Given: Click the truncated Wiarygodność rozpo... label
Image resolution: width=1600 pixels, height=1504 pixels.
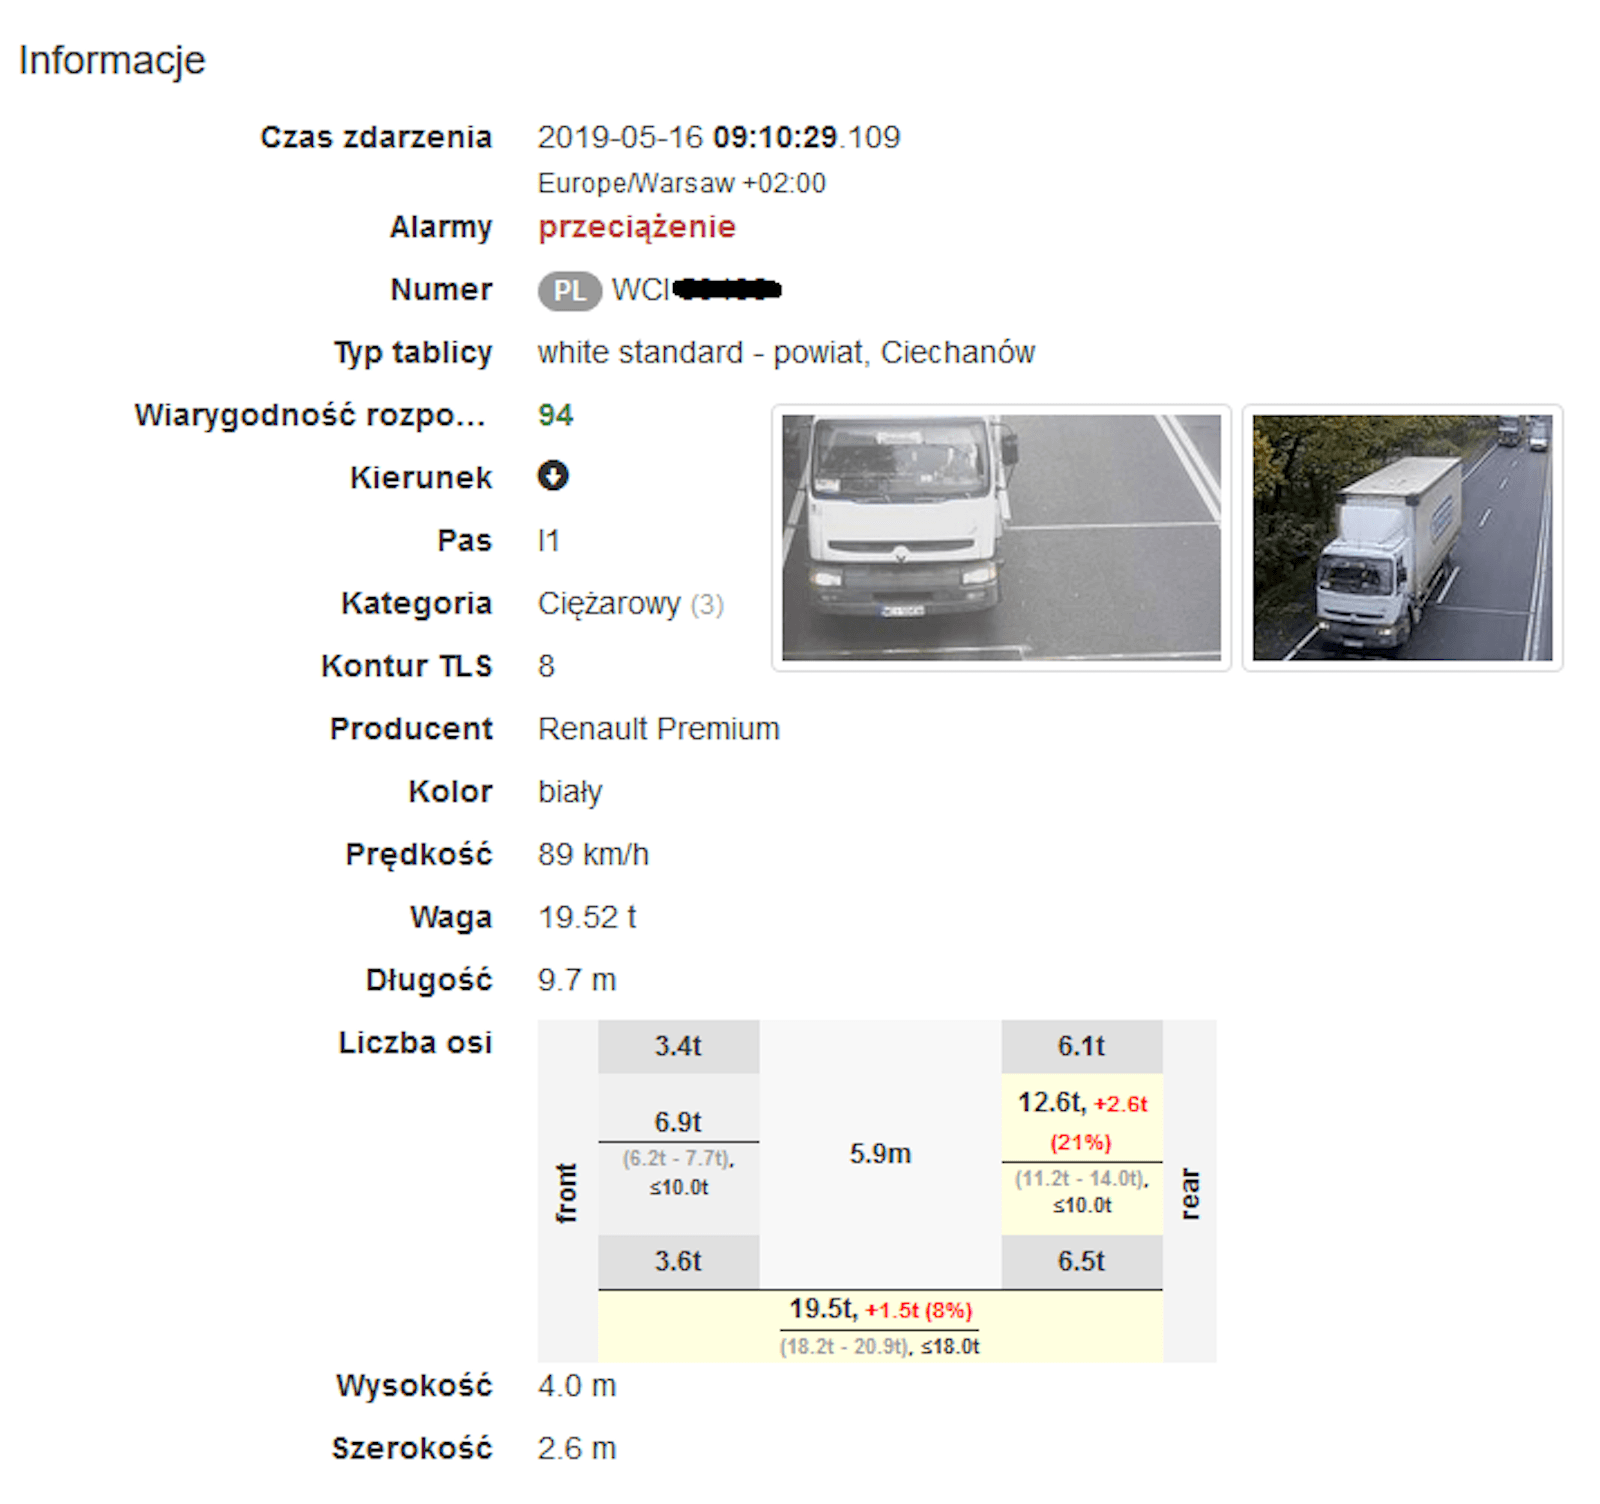Looking at the screenshot, I should tap(311, 415).
